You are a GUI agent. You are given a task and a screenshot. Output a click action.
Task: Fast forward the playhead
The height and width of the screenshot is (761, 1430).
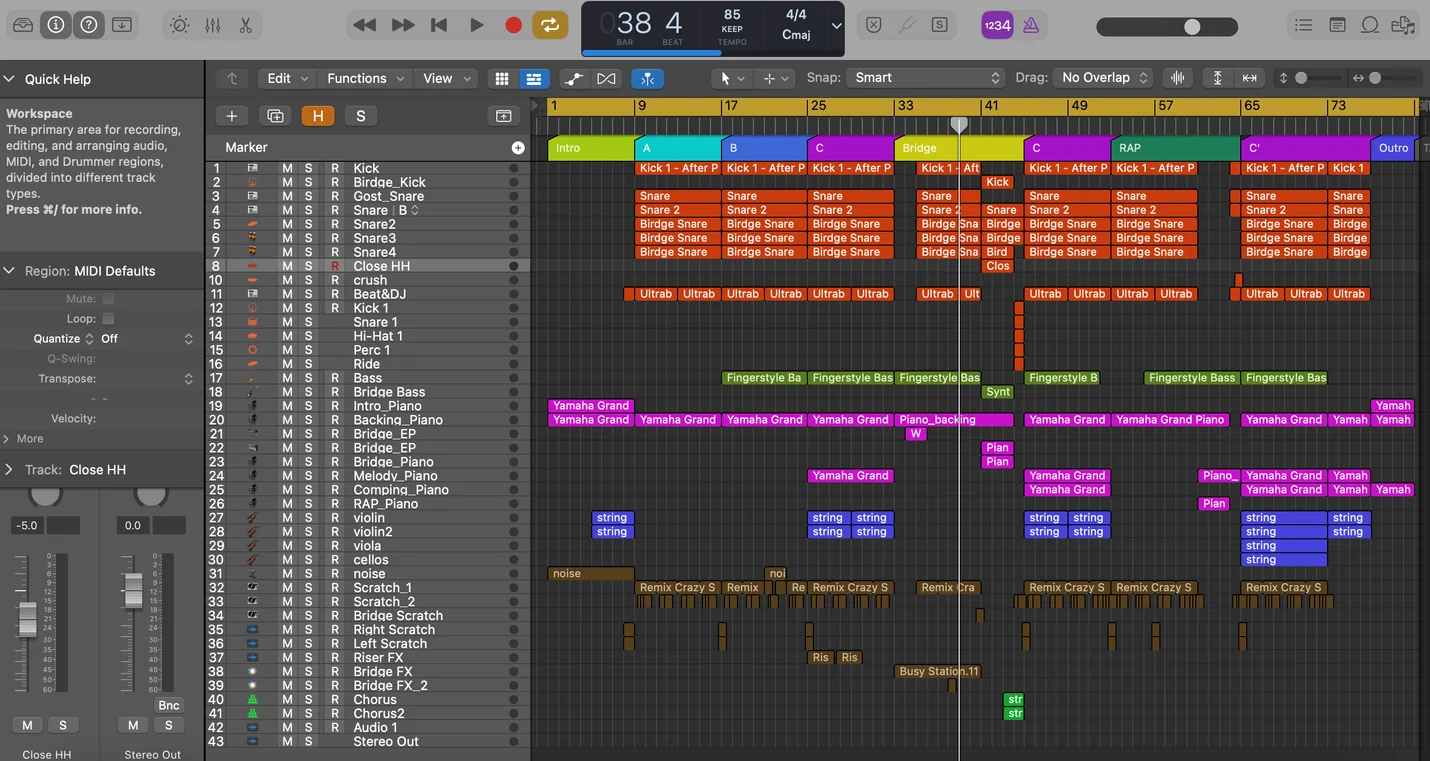(402, 25)
